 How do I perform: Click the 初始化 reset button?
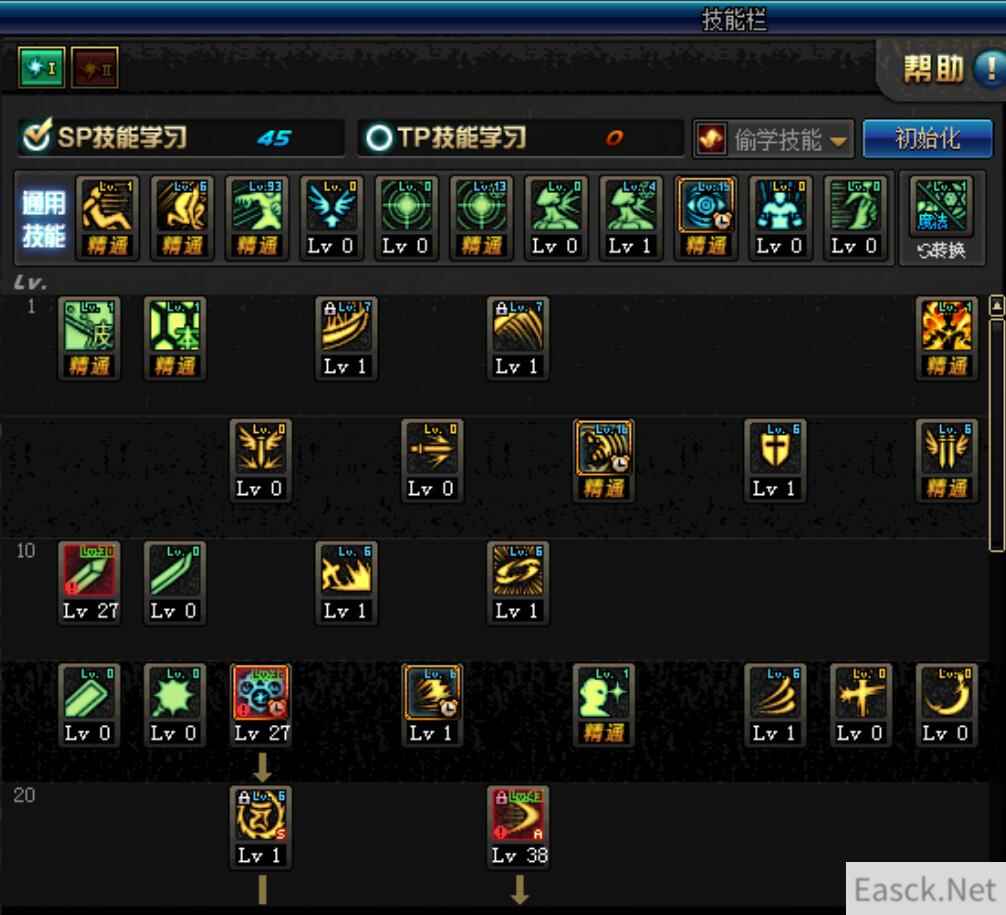(927, 139)
